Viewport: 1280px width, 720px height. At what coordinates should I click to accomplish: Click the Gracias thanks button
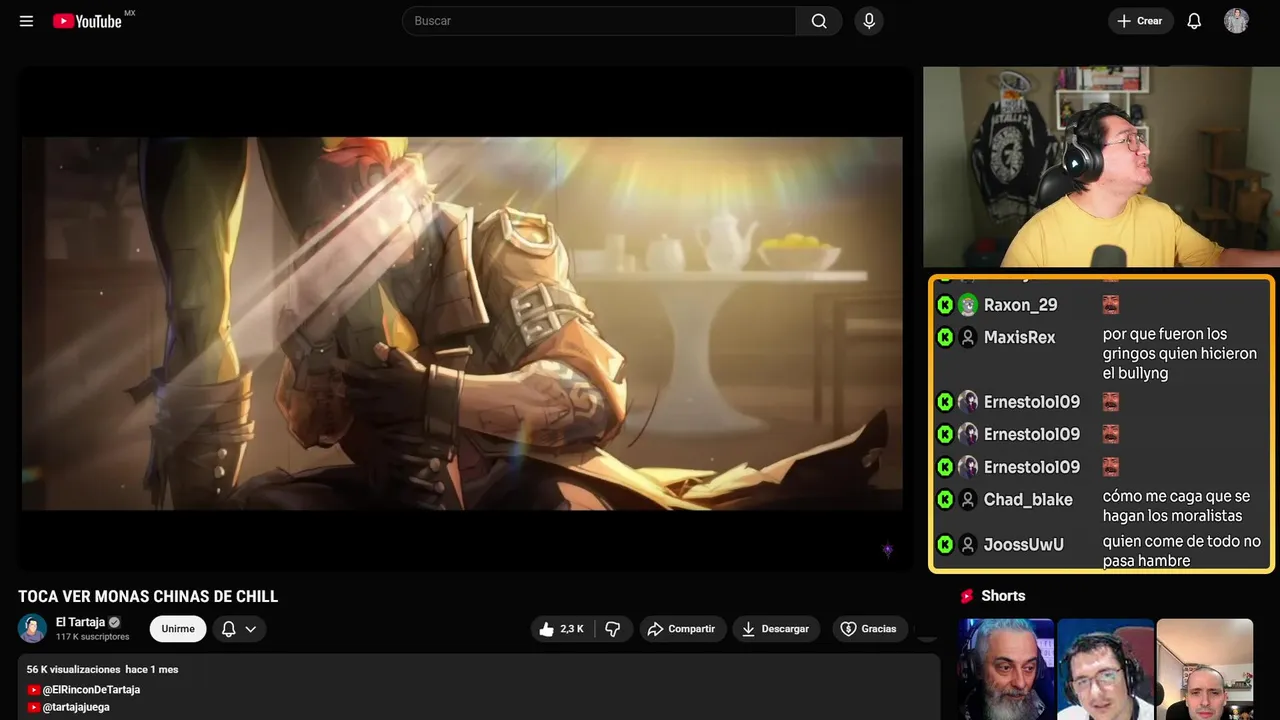click(869, 629)
